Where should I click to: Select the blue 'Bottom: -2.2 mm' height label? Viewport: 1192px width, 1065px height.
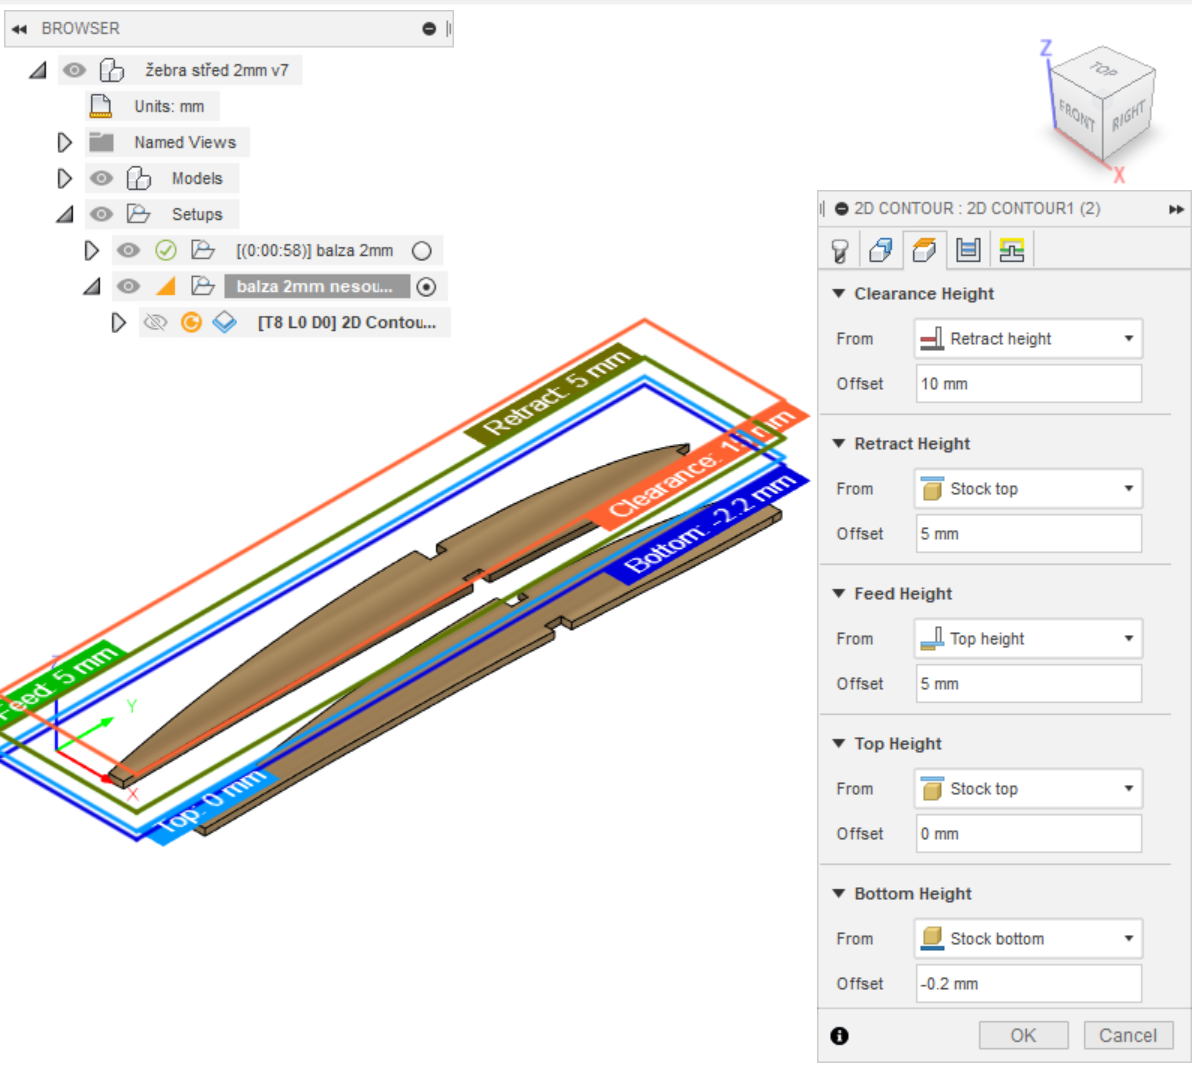[710, 526]
